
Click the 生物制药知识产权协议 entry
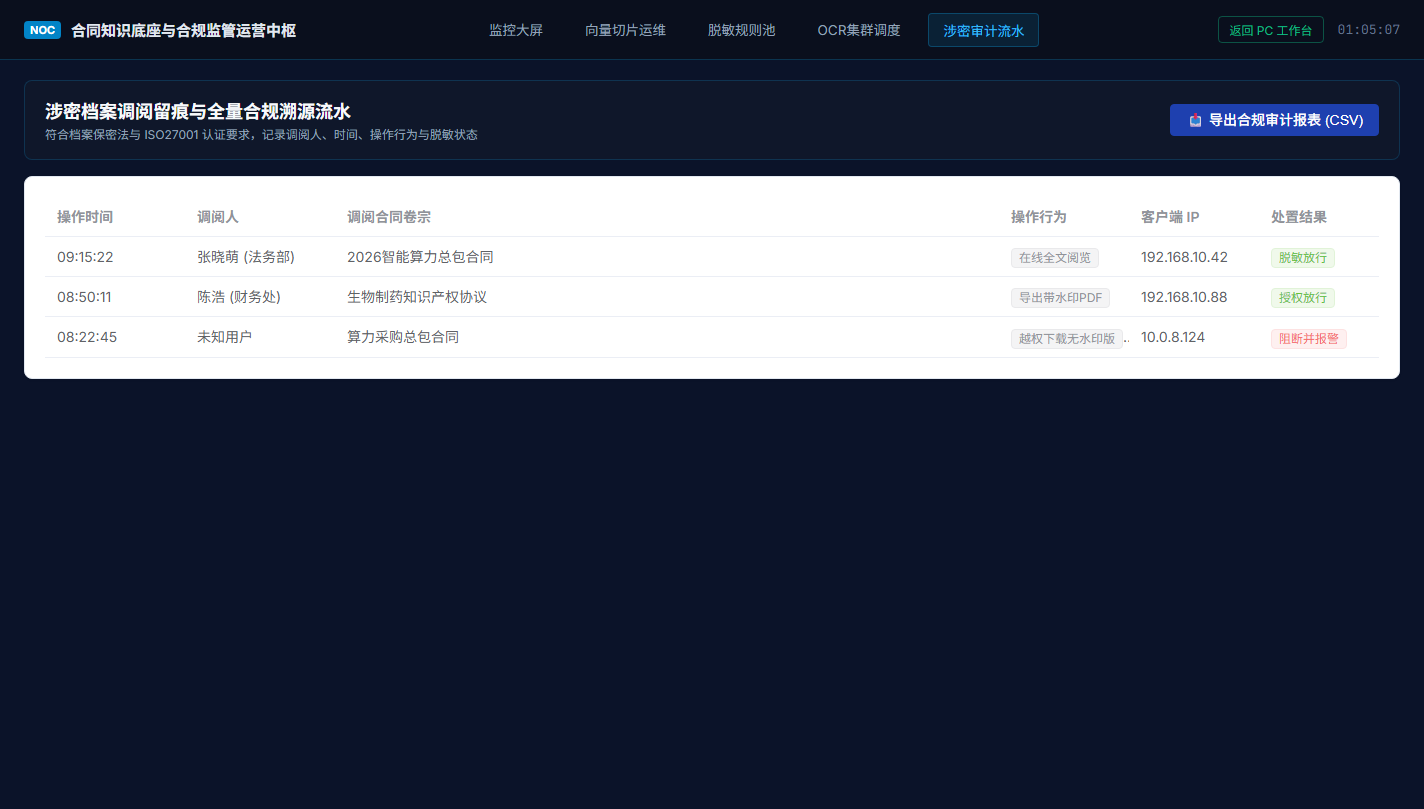[417, 297]
